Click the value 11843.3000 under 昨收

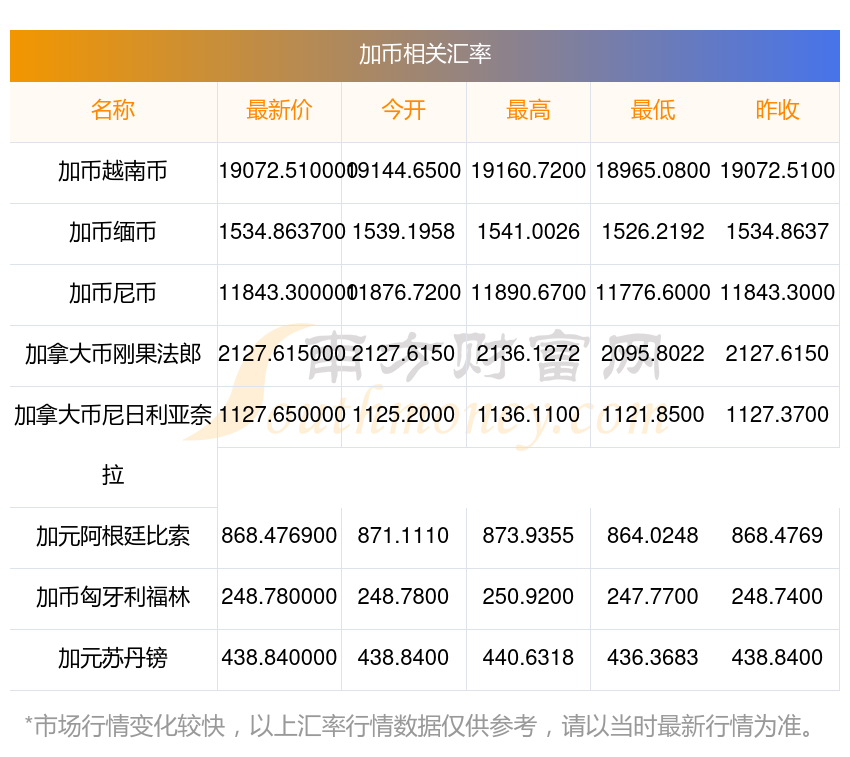coord(777,293)
